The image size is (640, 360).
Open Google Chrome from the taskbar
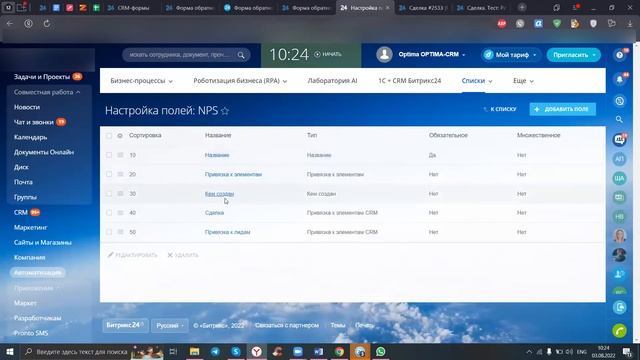339,351
